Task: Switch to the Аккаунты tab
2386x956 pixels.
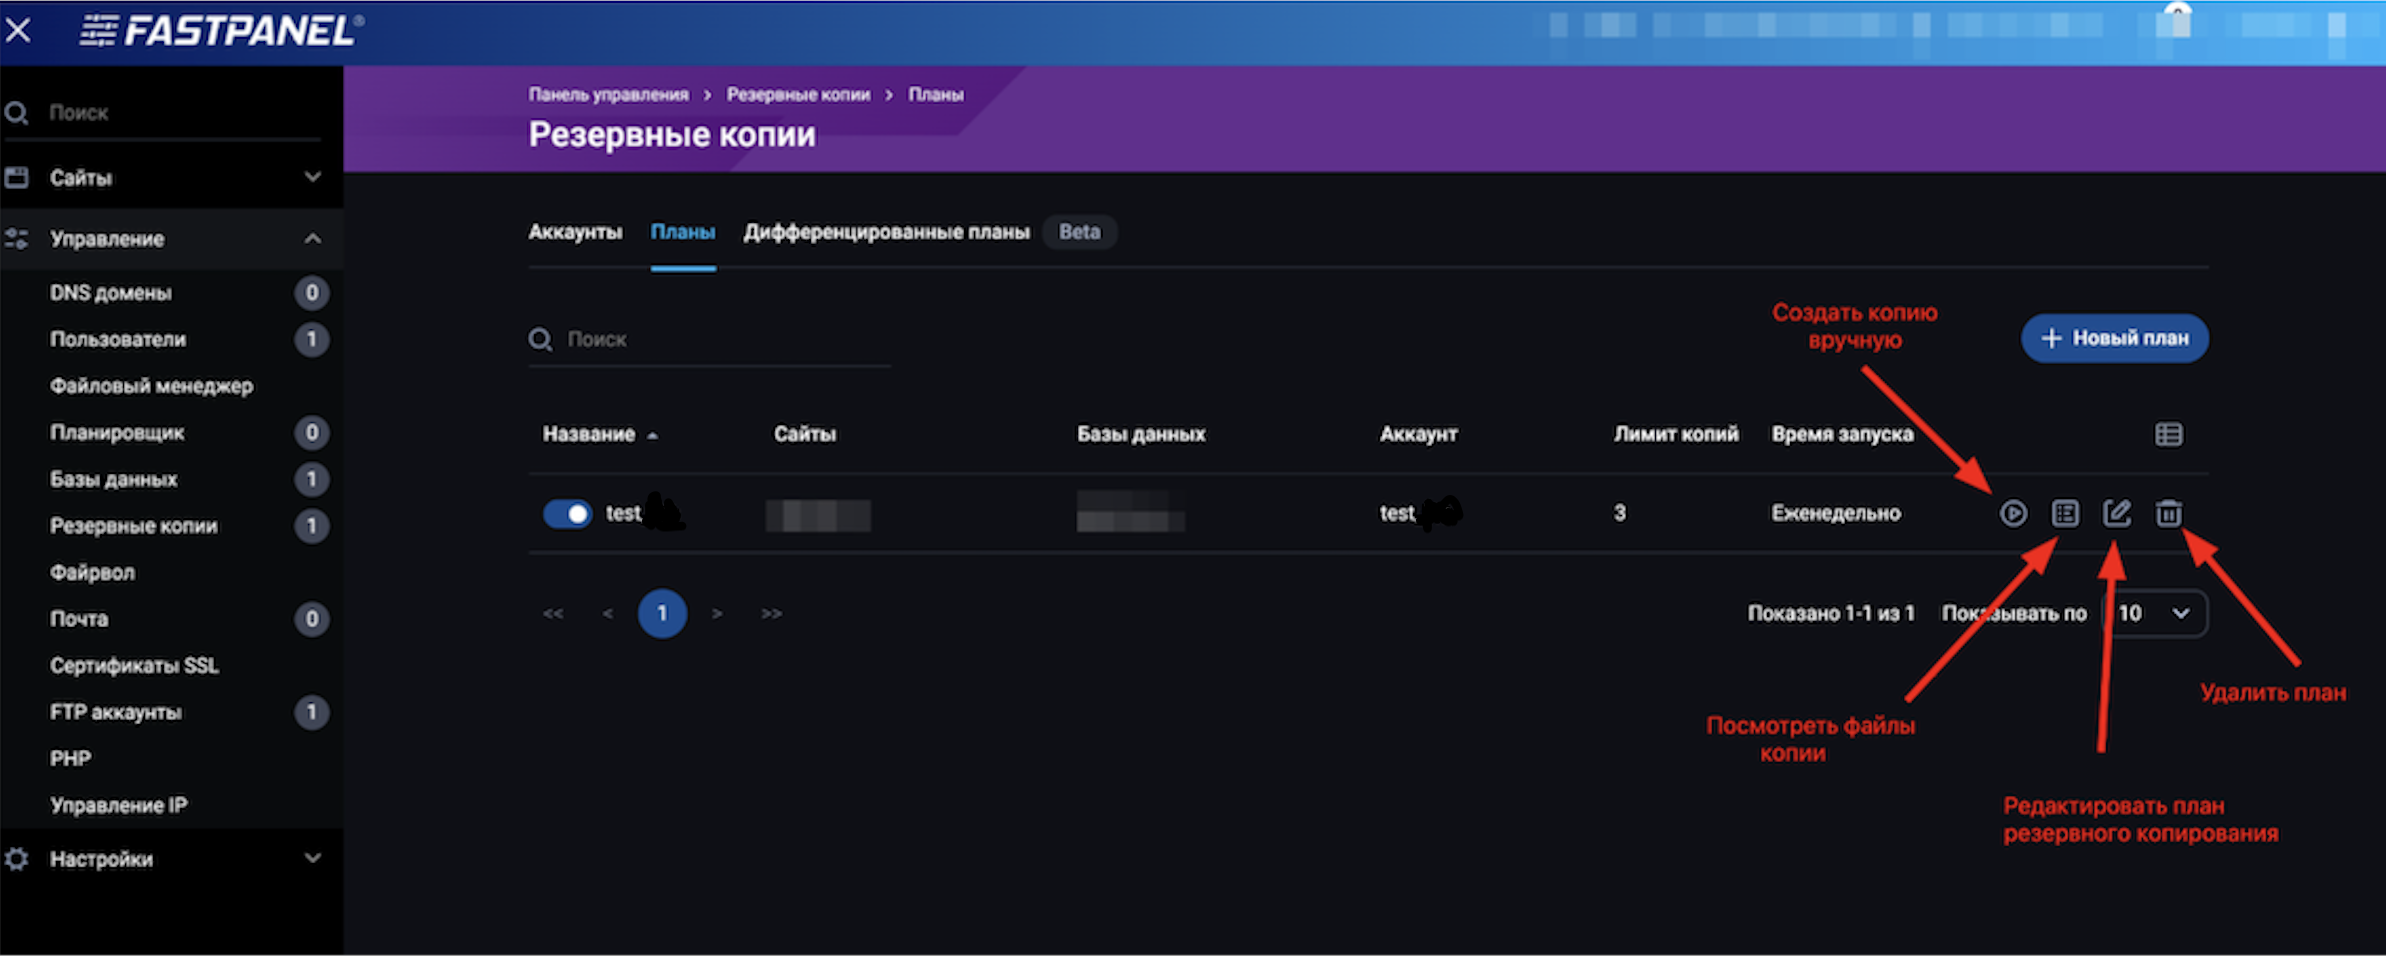Action: [x=575, y=232]
